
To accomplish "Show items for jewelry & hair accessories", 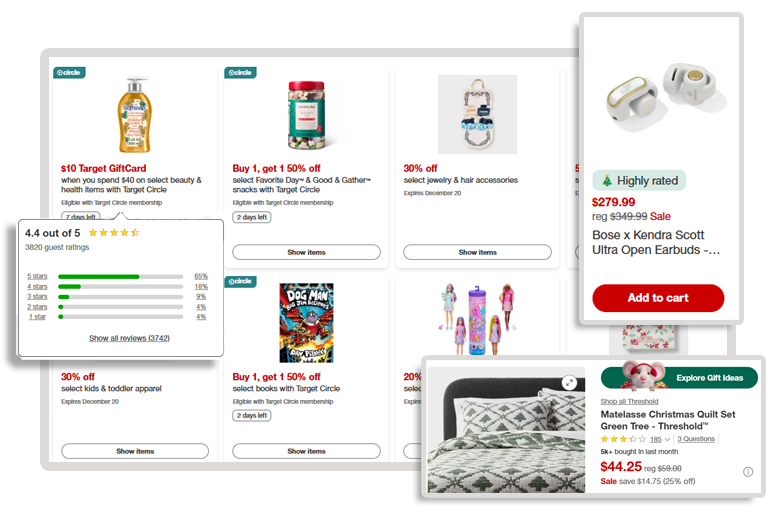I will (477, 252).
